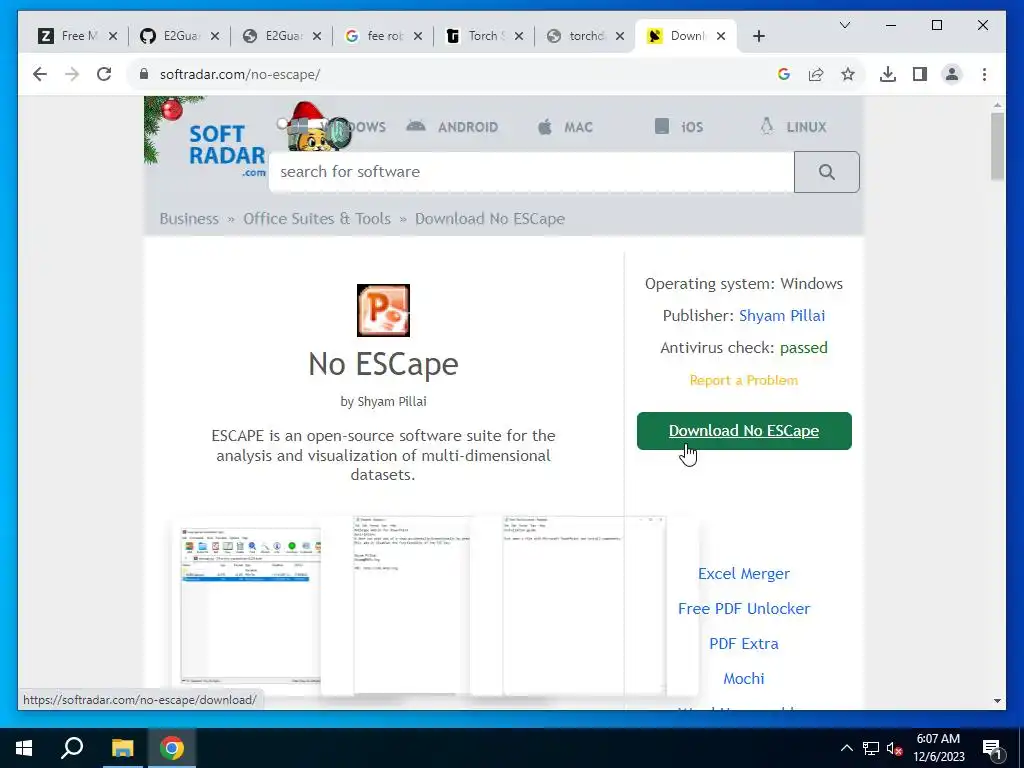
Task: Open iOS category in site nav
Action: tap(679, 127)
